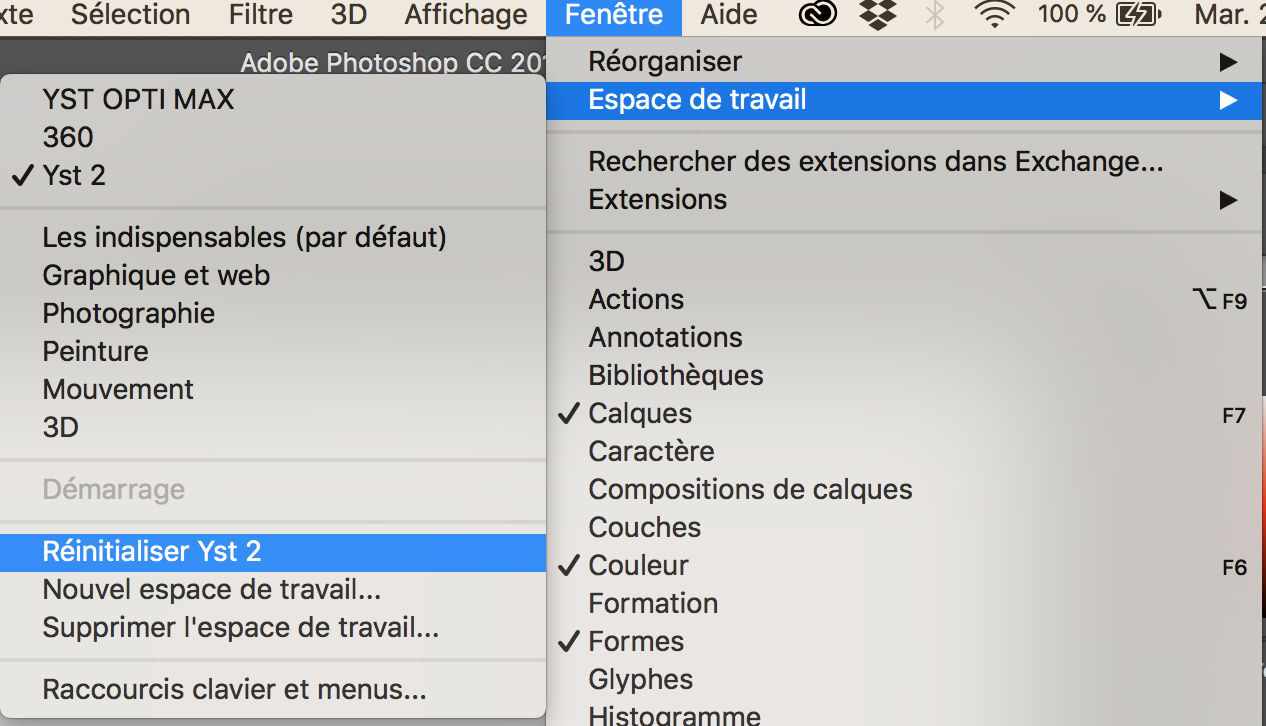The width and height of the screenshot is (1266, 726).
Task: Open the Wi-Fi status menu
Action: 994,15
